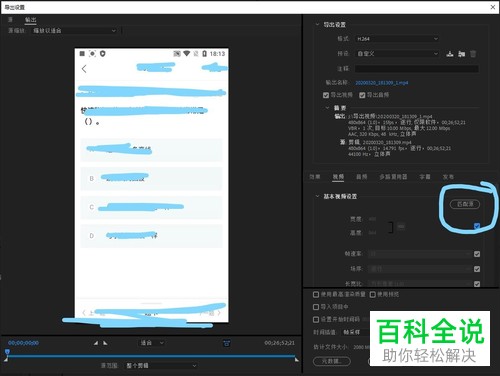The image size is (500, 376).
Task: Click the save preset icon
Action: [450, 54]
